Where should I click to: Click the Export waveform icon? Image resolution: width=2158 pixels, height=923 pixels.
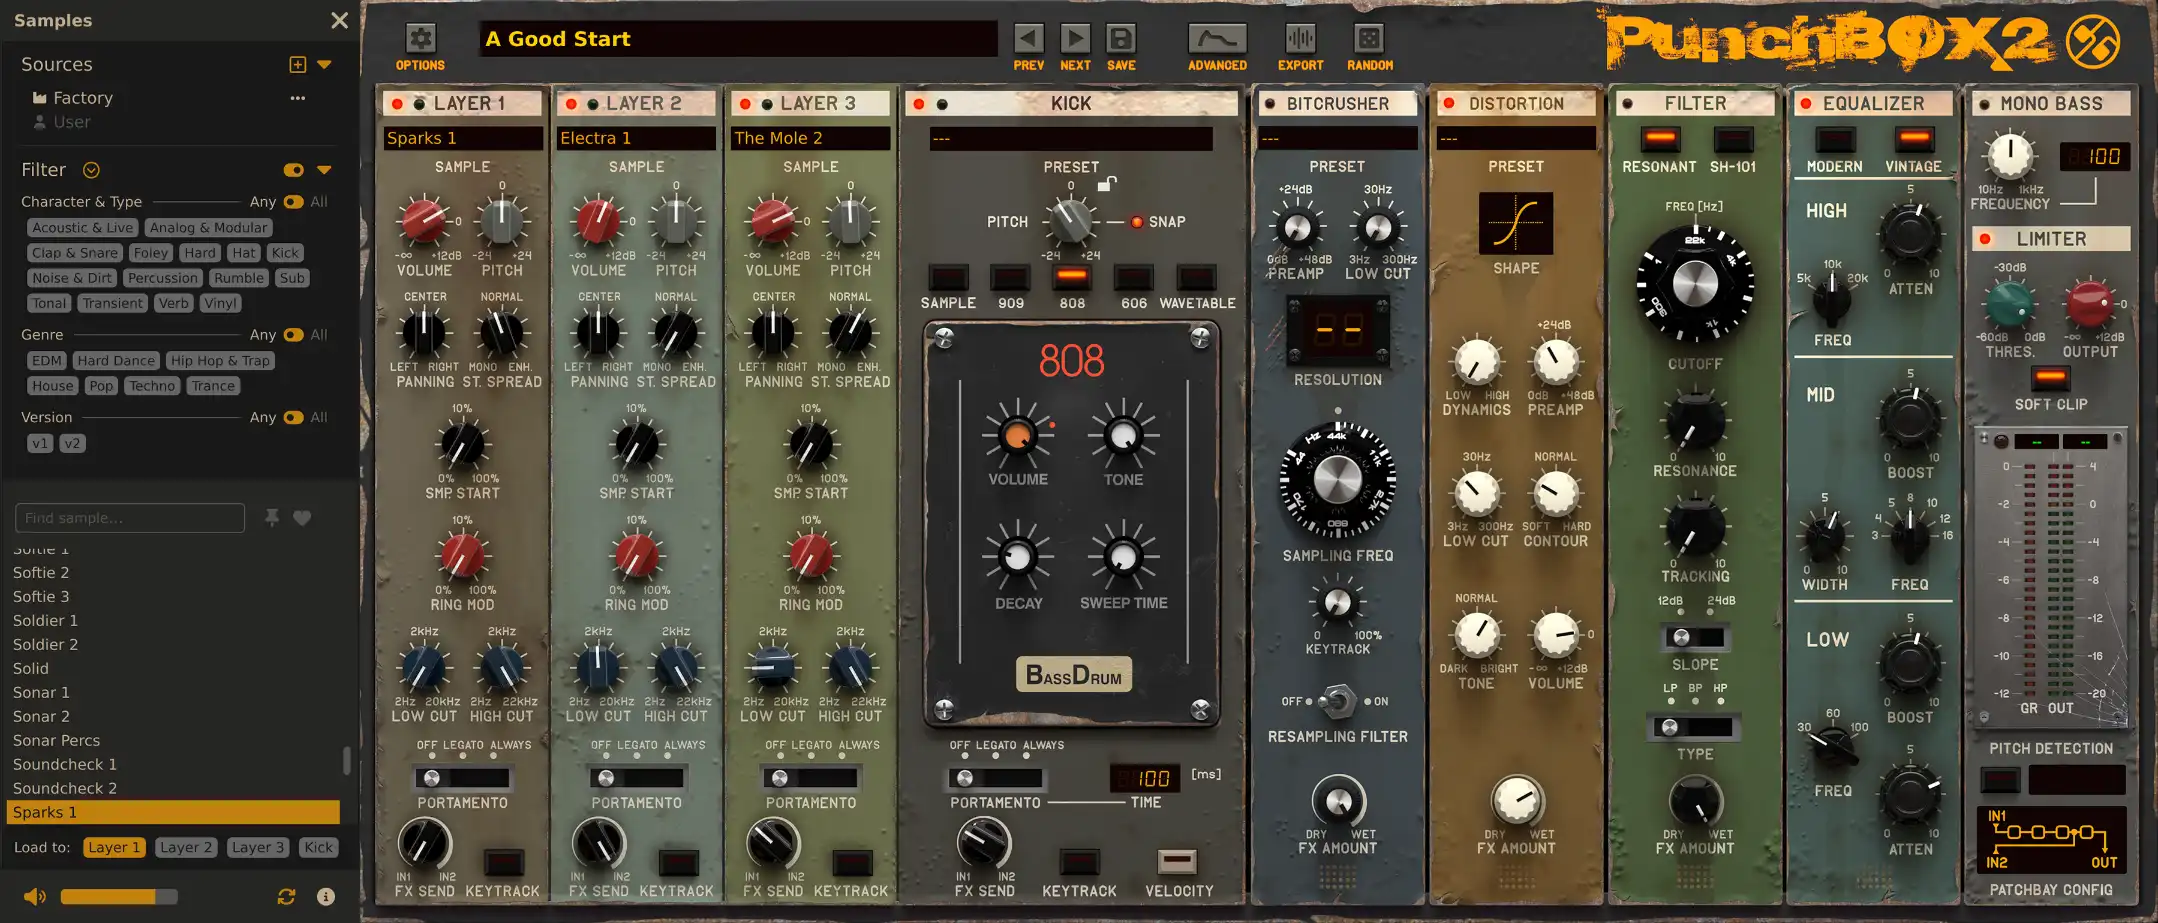click(x=1300, y=39)
